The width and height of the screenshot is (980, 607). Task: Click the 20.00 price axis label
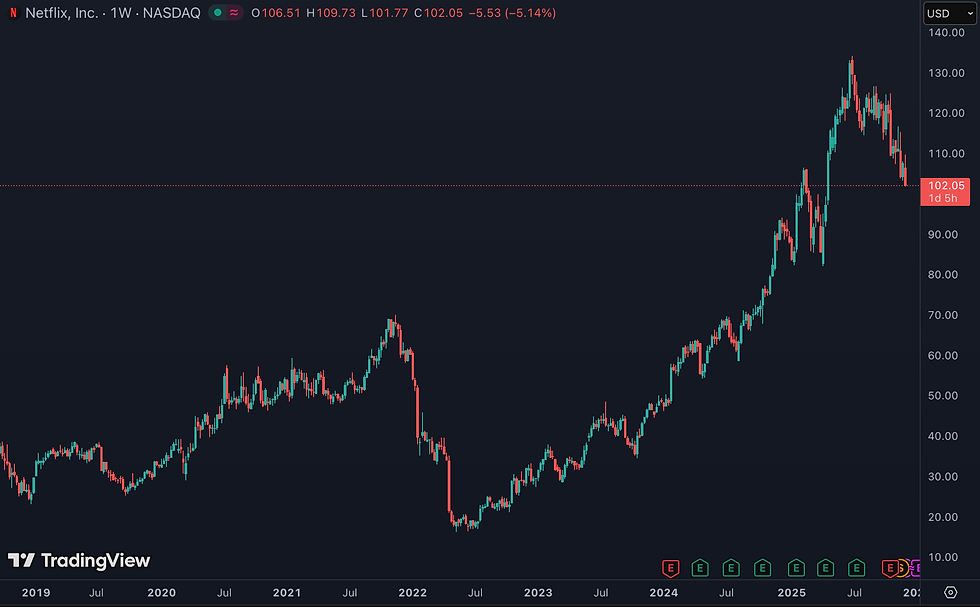pos(943,517)
